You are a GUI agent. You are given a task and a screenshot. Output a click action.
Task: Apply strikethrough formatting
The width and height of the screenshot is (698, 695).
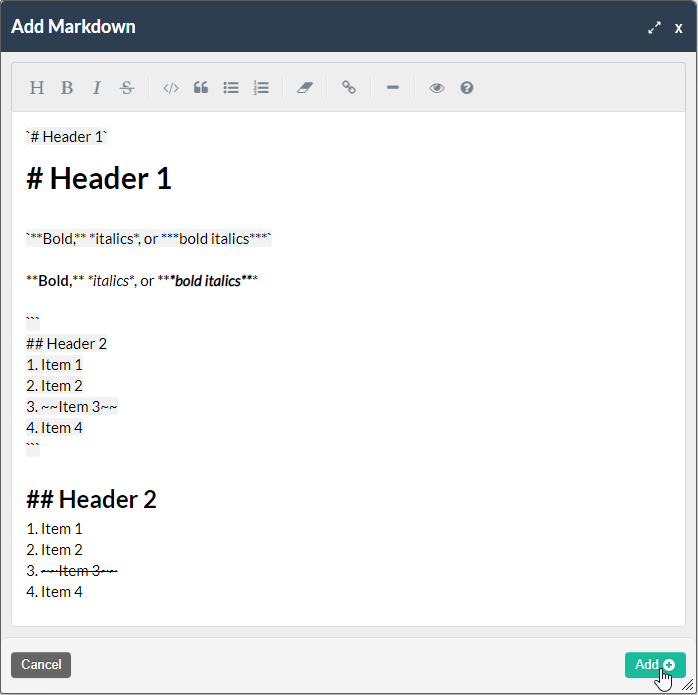coord(127,88)
